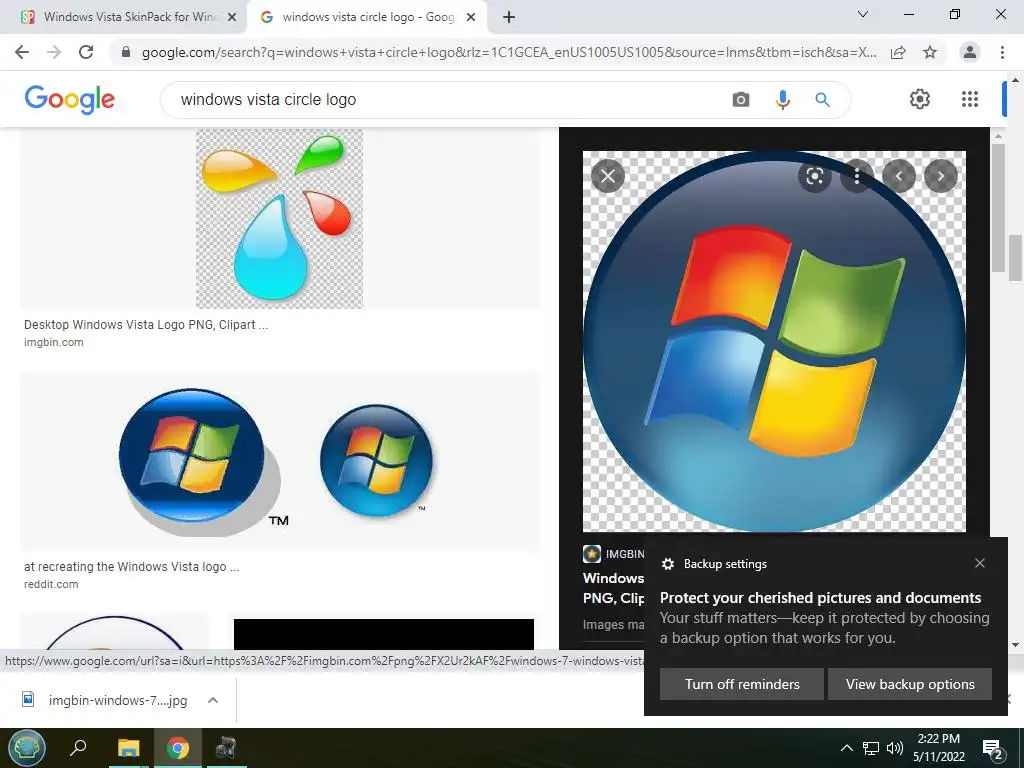
Task: Bookmark this page with star icon
Action: pos(930,52)
